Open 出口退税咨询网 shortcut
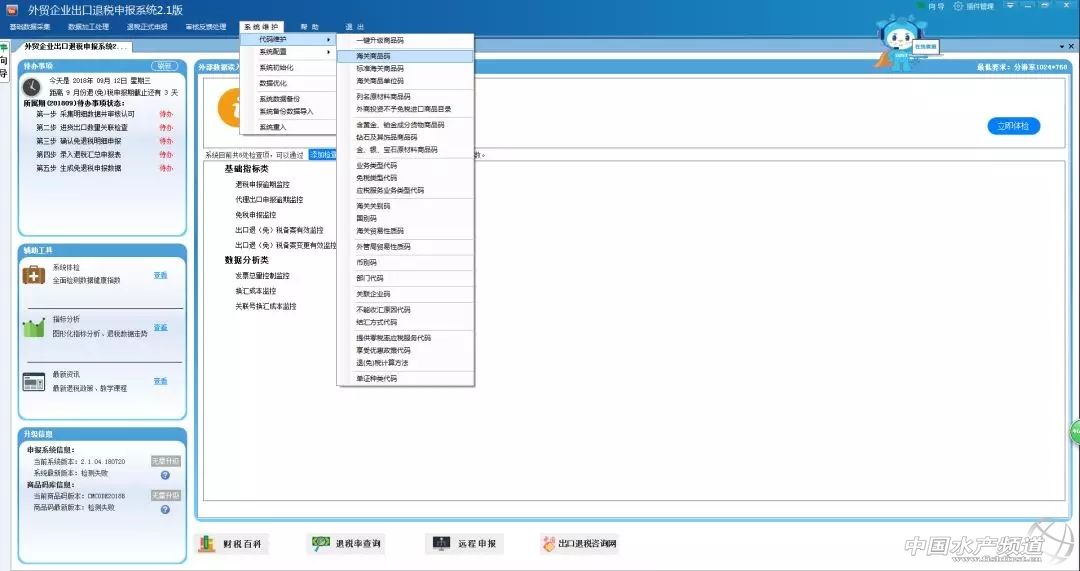 click(x=580, y=544)
